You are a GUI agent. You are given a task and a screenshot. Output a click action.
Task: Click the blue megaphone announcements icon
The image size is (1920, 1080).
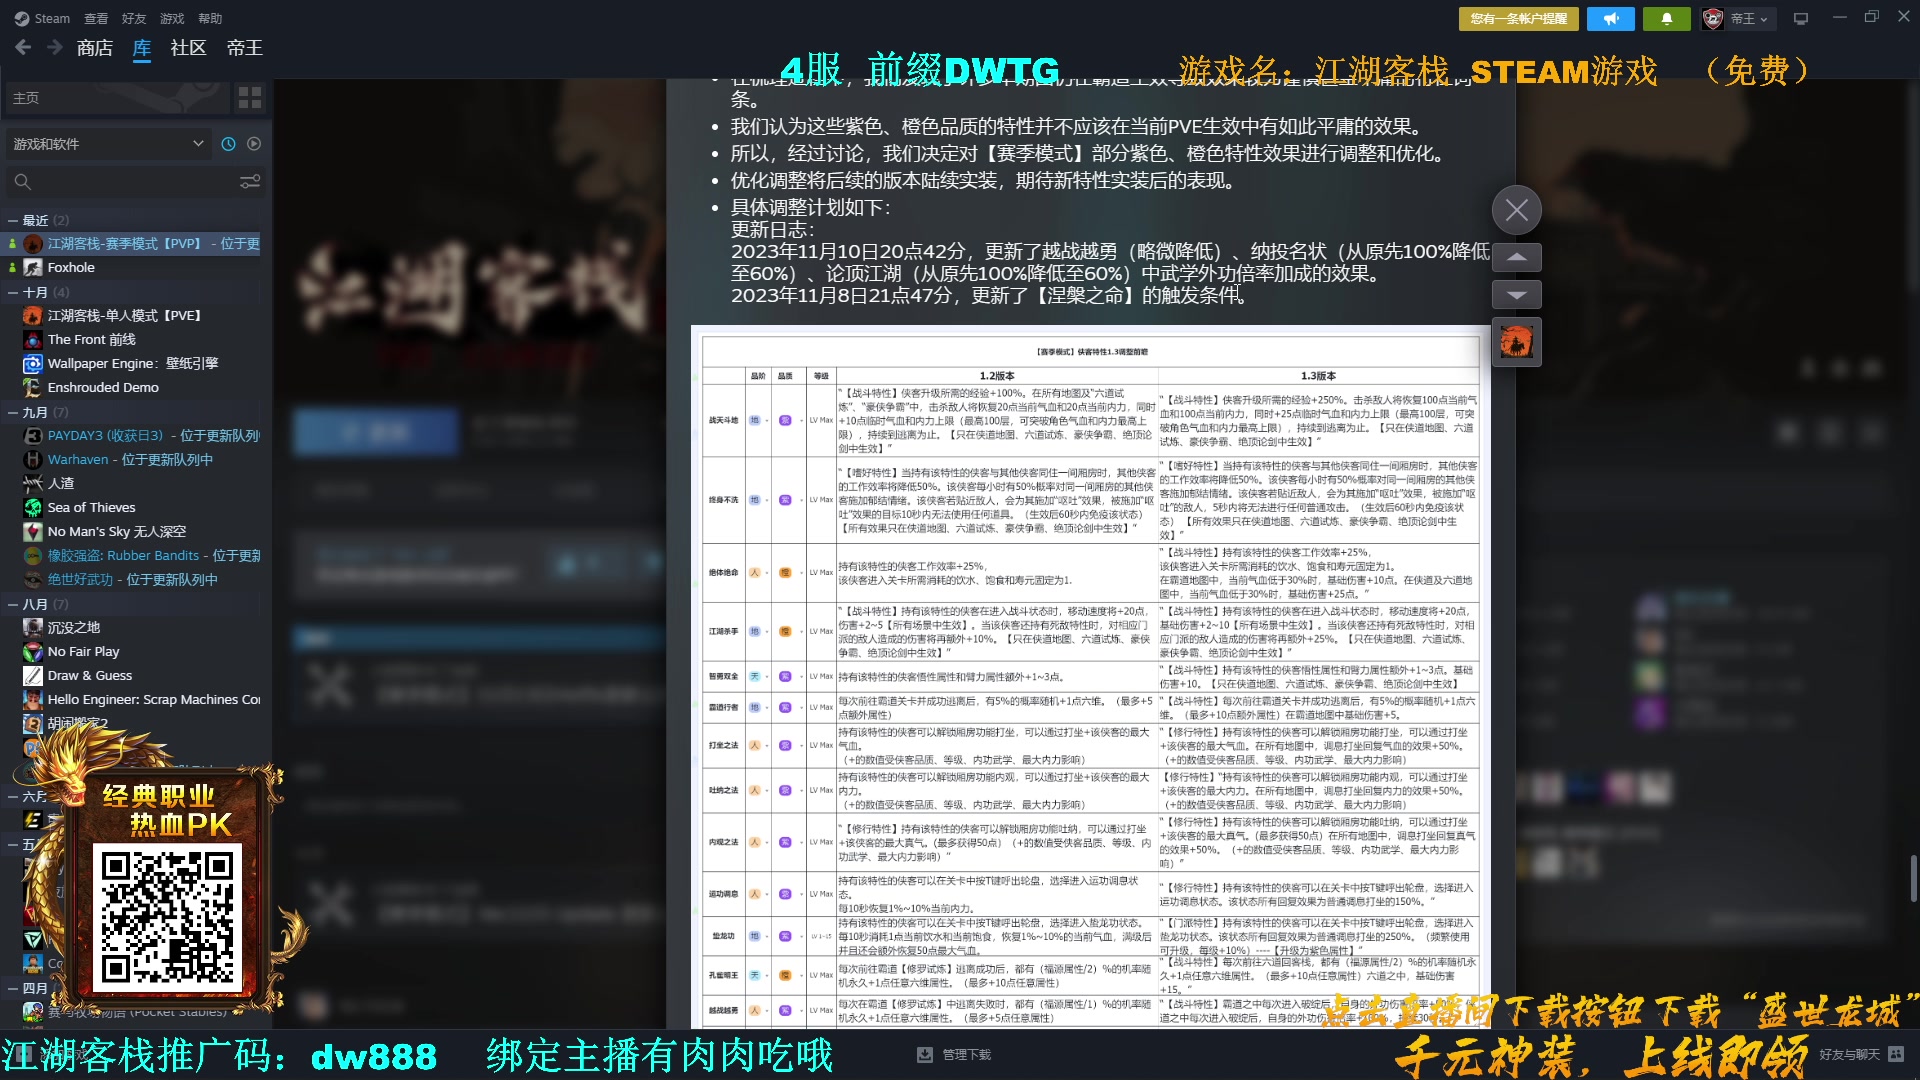point(1610,18)
